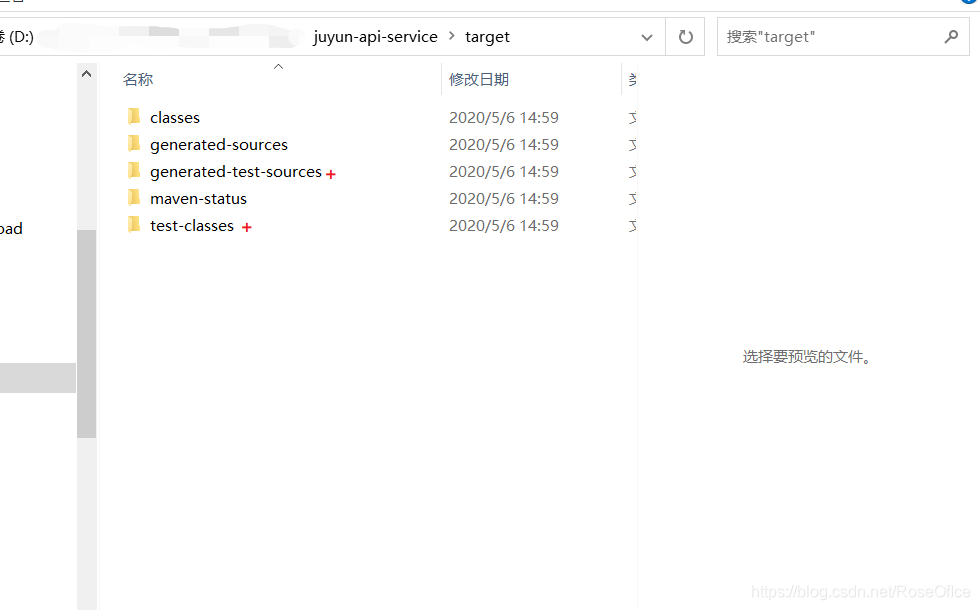Sort by the 修改日期 column header
Screen dimensions: 980x610
coord(479,79)
